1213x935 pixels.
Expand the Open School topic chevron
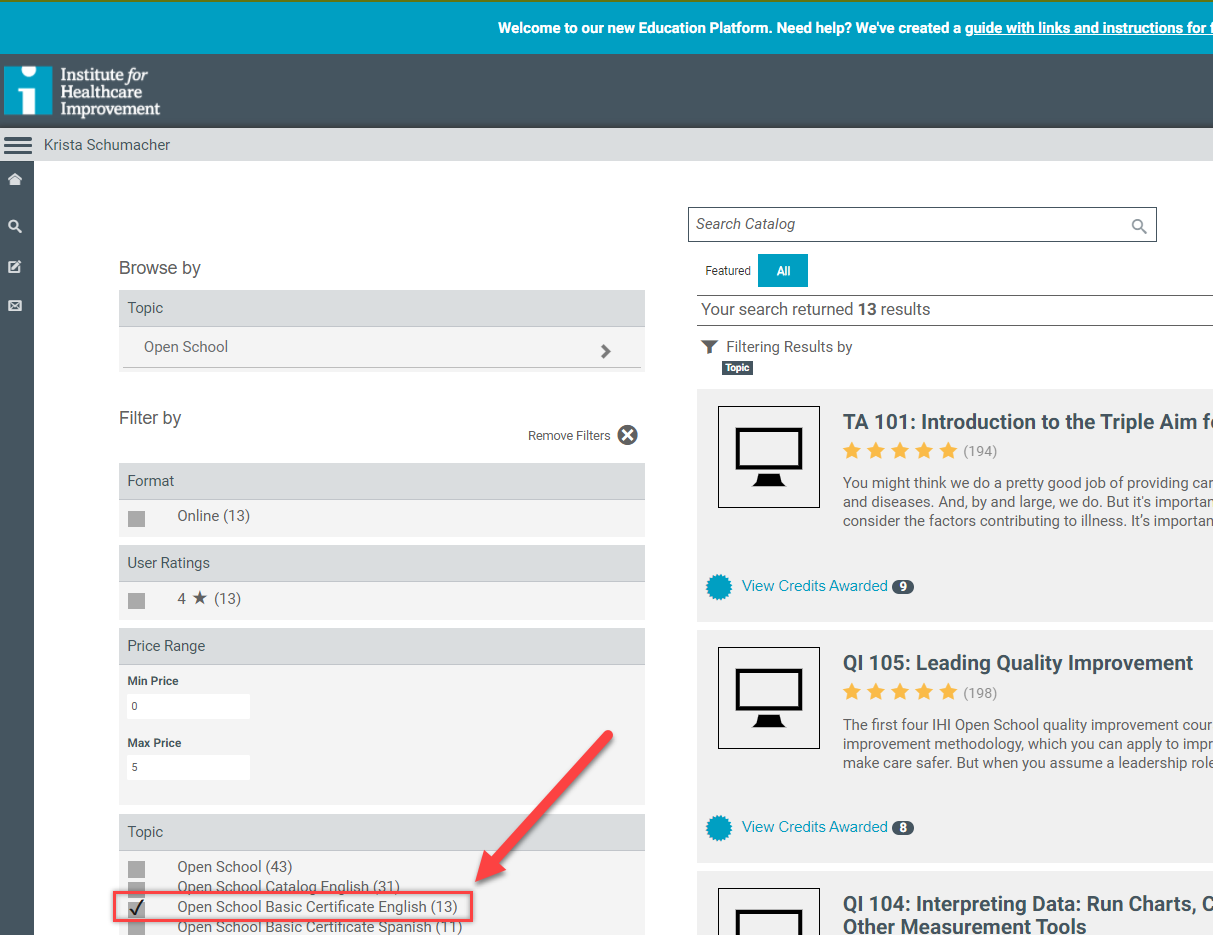point(605,351)
